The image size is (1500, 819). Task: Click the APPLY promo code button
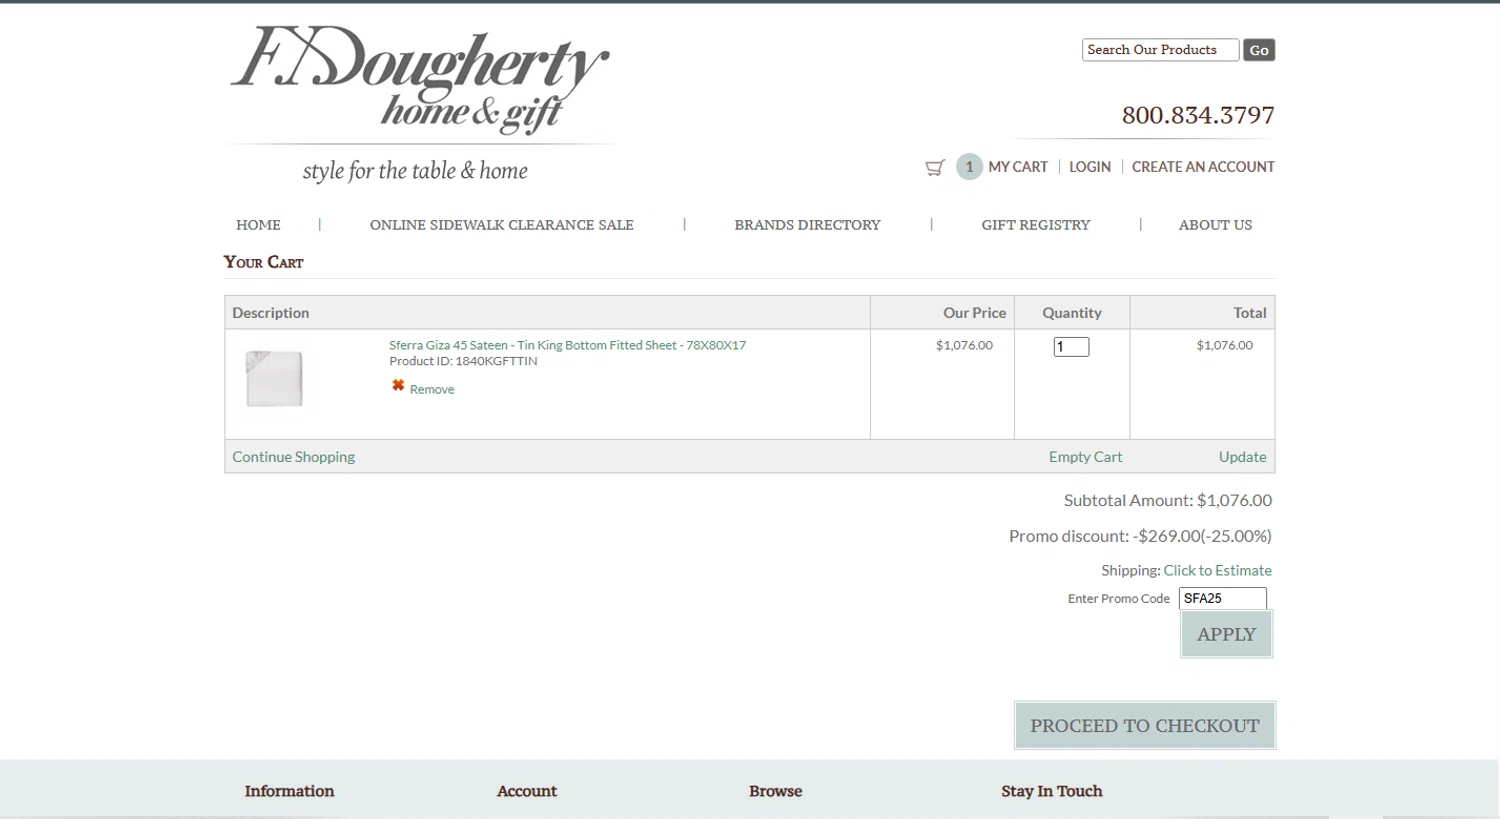tap(1226, 634)
